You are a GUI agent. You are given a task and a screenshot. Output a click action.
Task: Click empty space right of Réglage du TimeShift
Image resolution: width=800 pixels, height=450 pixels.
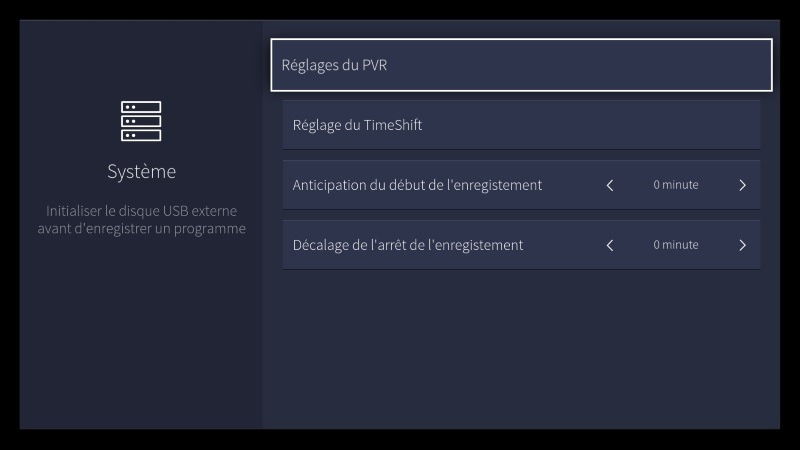point(600,125)
